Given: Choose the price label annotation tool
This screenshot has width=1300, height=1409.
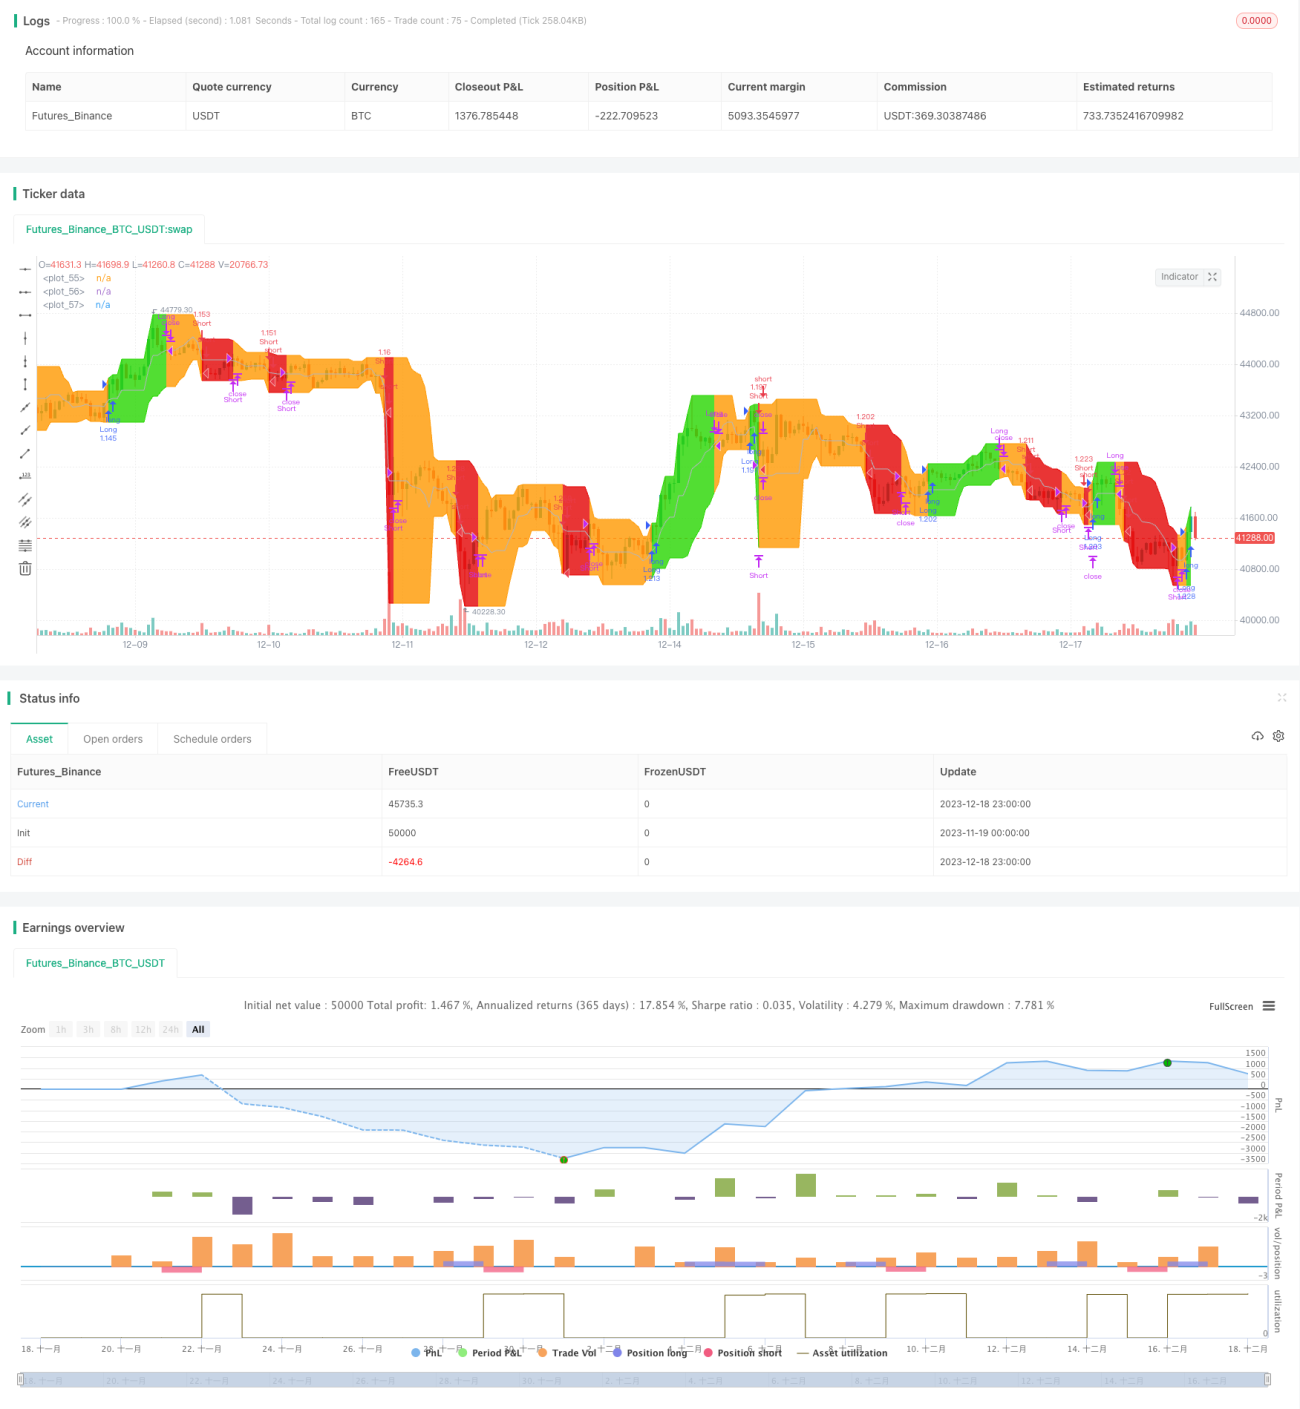Looking at the screenshot, I should [x=25, y=476].
